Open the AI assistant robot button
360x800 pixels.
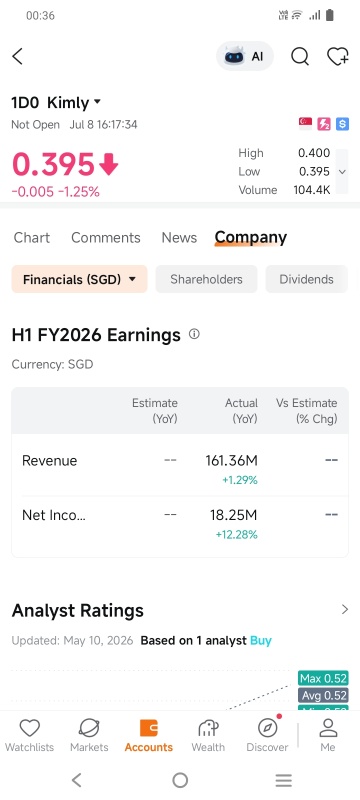click(245, 56)
